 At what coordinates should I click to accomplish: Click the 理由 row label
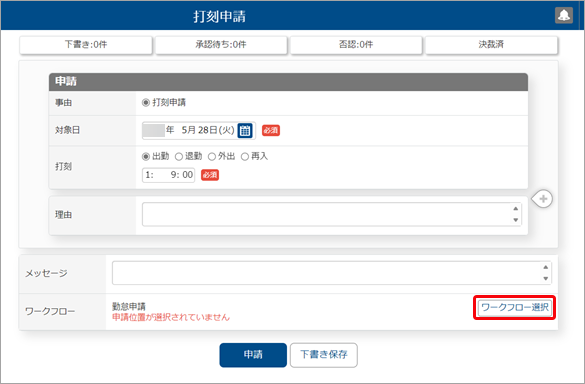click(x=63, y=215)
